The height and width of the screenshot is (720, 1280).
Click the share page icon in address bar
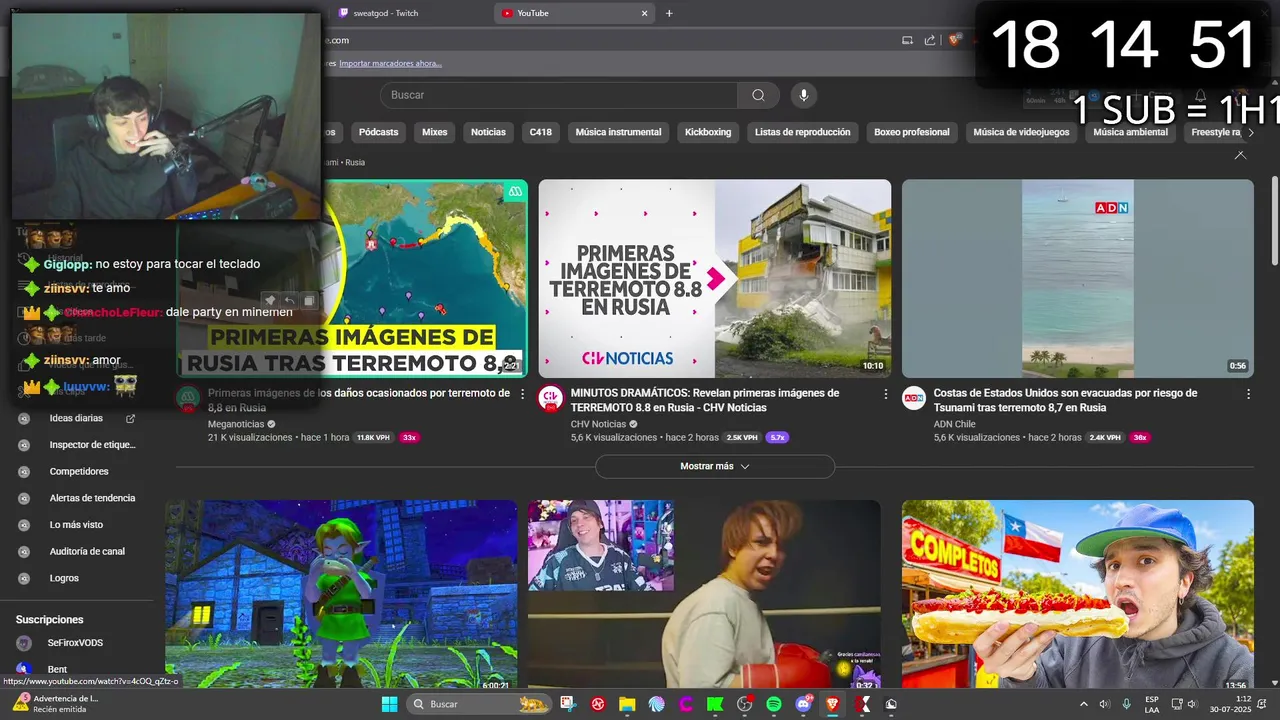tap(930, 40)
